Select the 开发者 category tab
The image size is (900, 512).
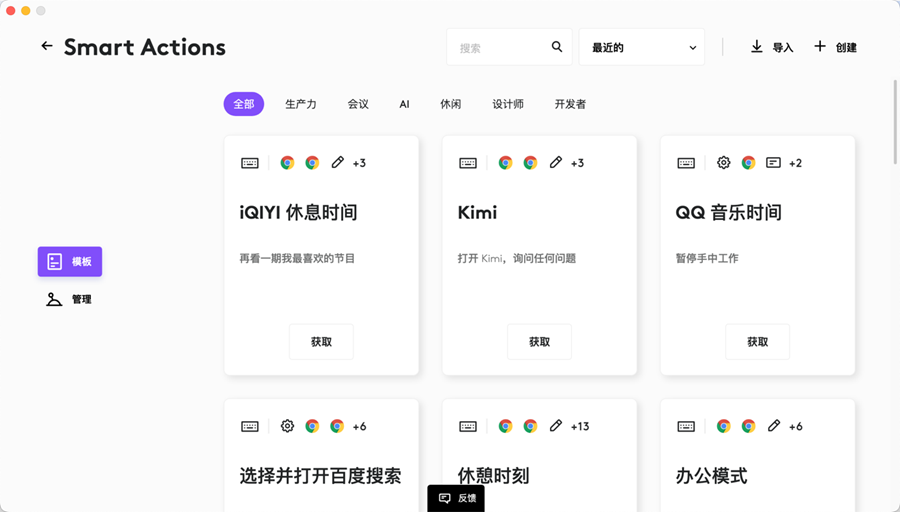click(571, 104)
